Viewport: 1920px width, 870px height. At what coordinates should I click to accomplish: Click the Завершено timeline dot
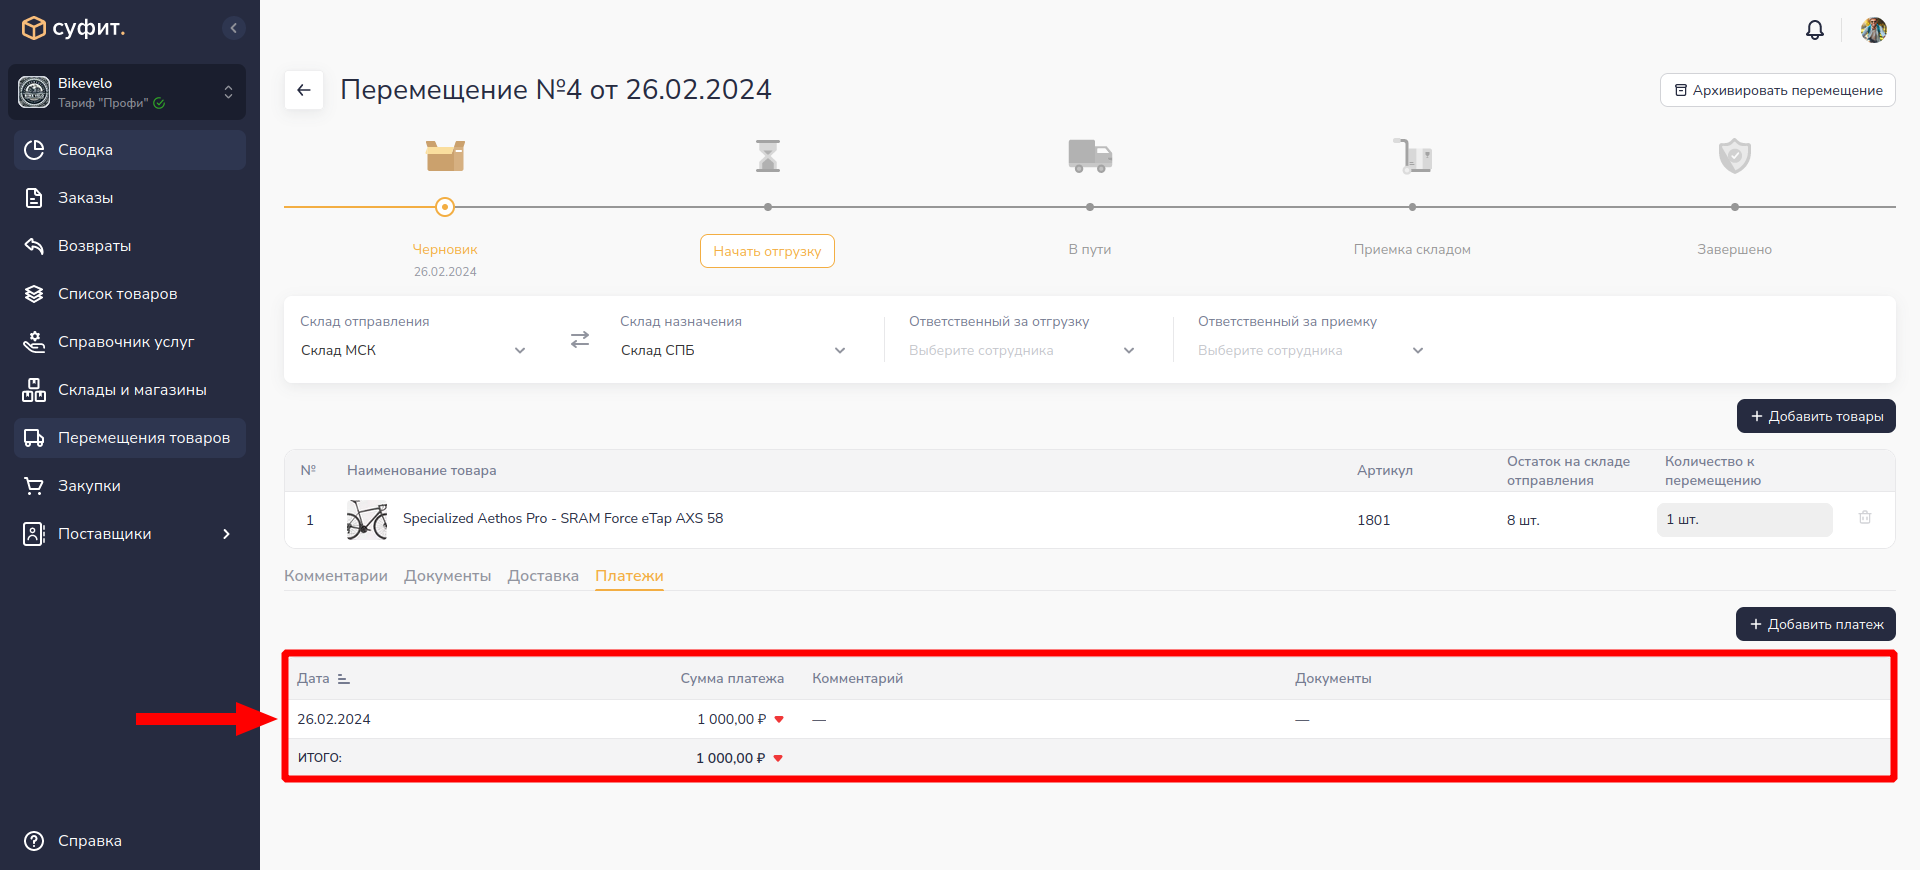(1735, 207)
